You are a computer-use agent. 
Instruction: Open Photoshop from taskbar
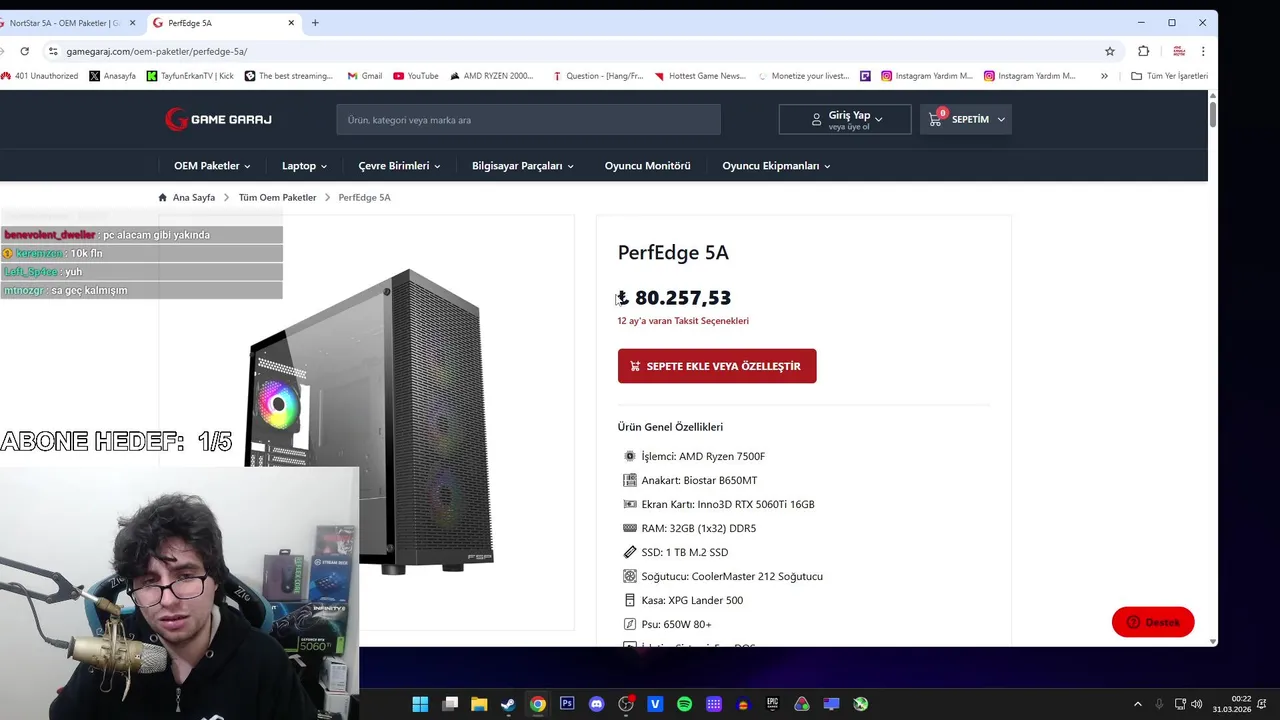(x=567, y=704)
